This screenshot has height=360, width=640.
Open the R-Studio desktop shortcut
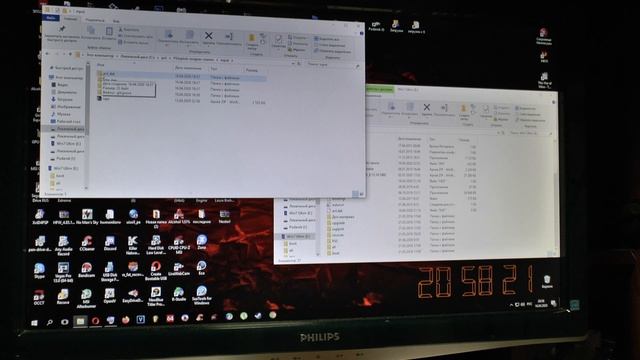click(x=178, y=294)
